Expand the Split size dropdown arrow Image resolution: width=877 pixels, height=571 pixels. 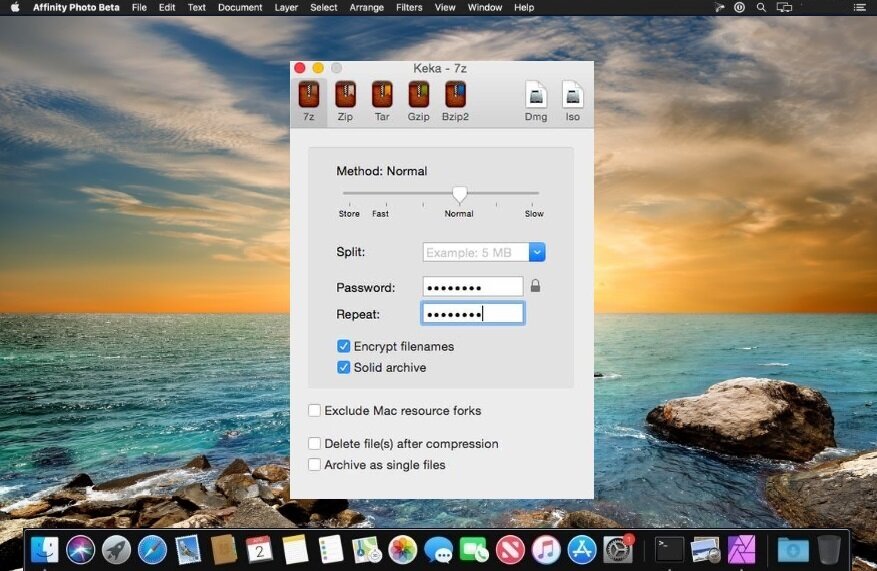coord(537,252)
